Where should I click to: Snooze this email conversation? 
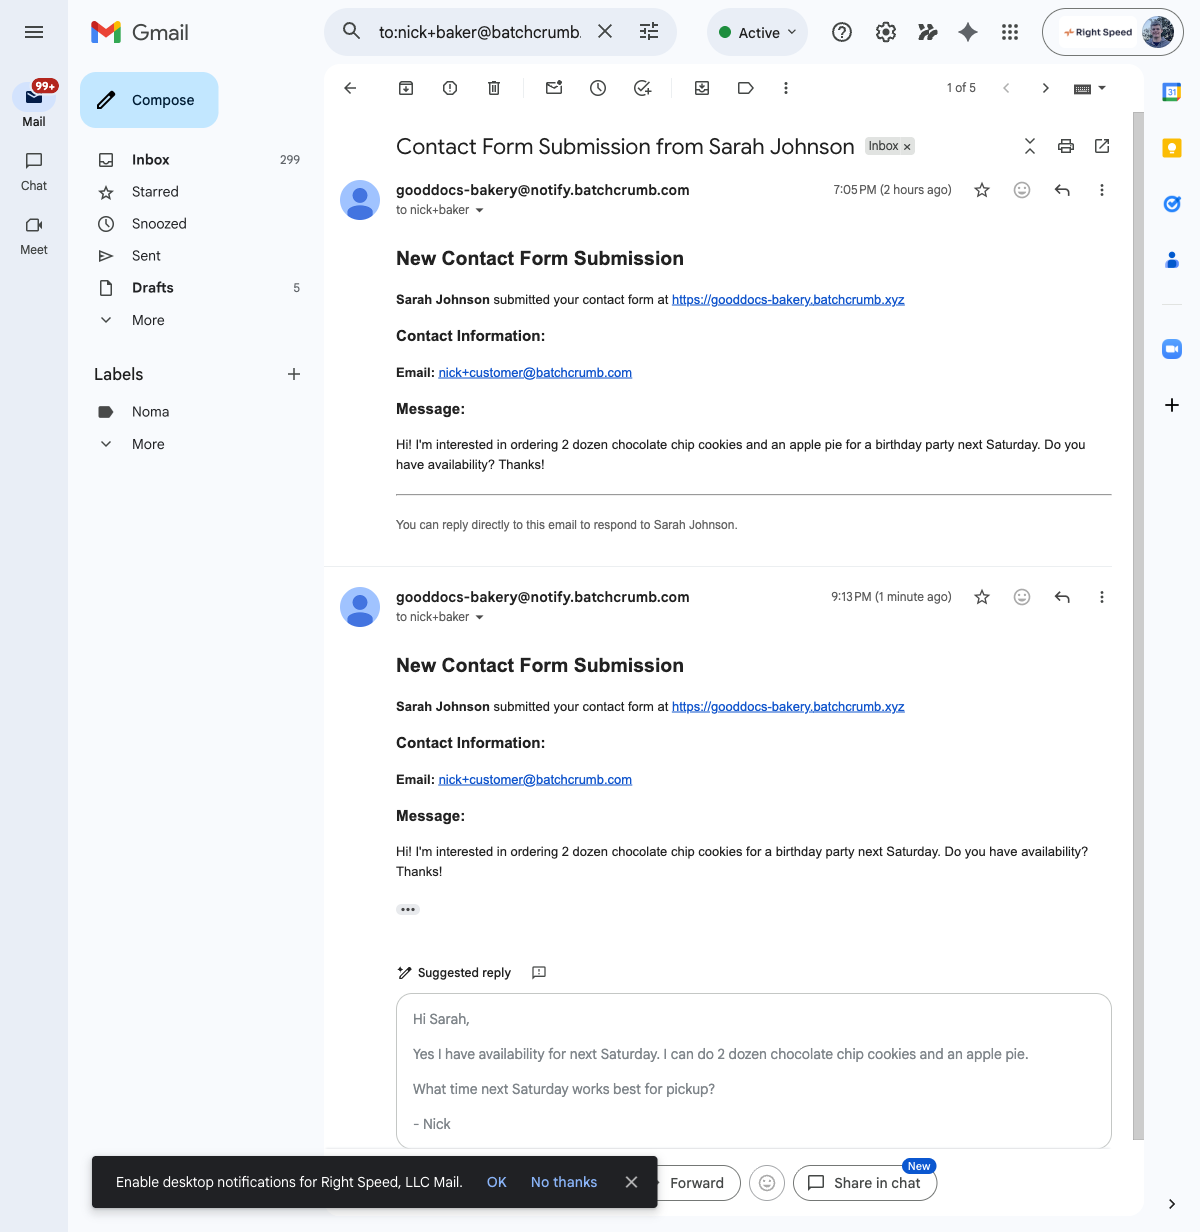pos(598,88)
